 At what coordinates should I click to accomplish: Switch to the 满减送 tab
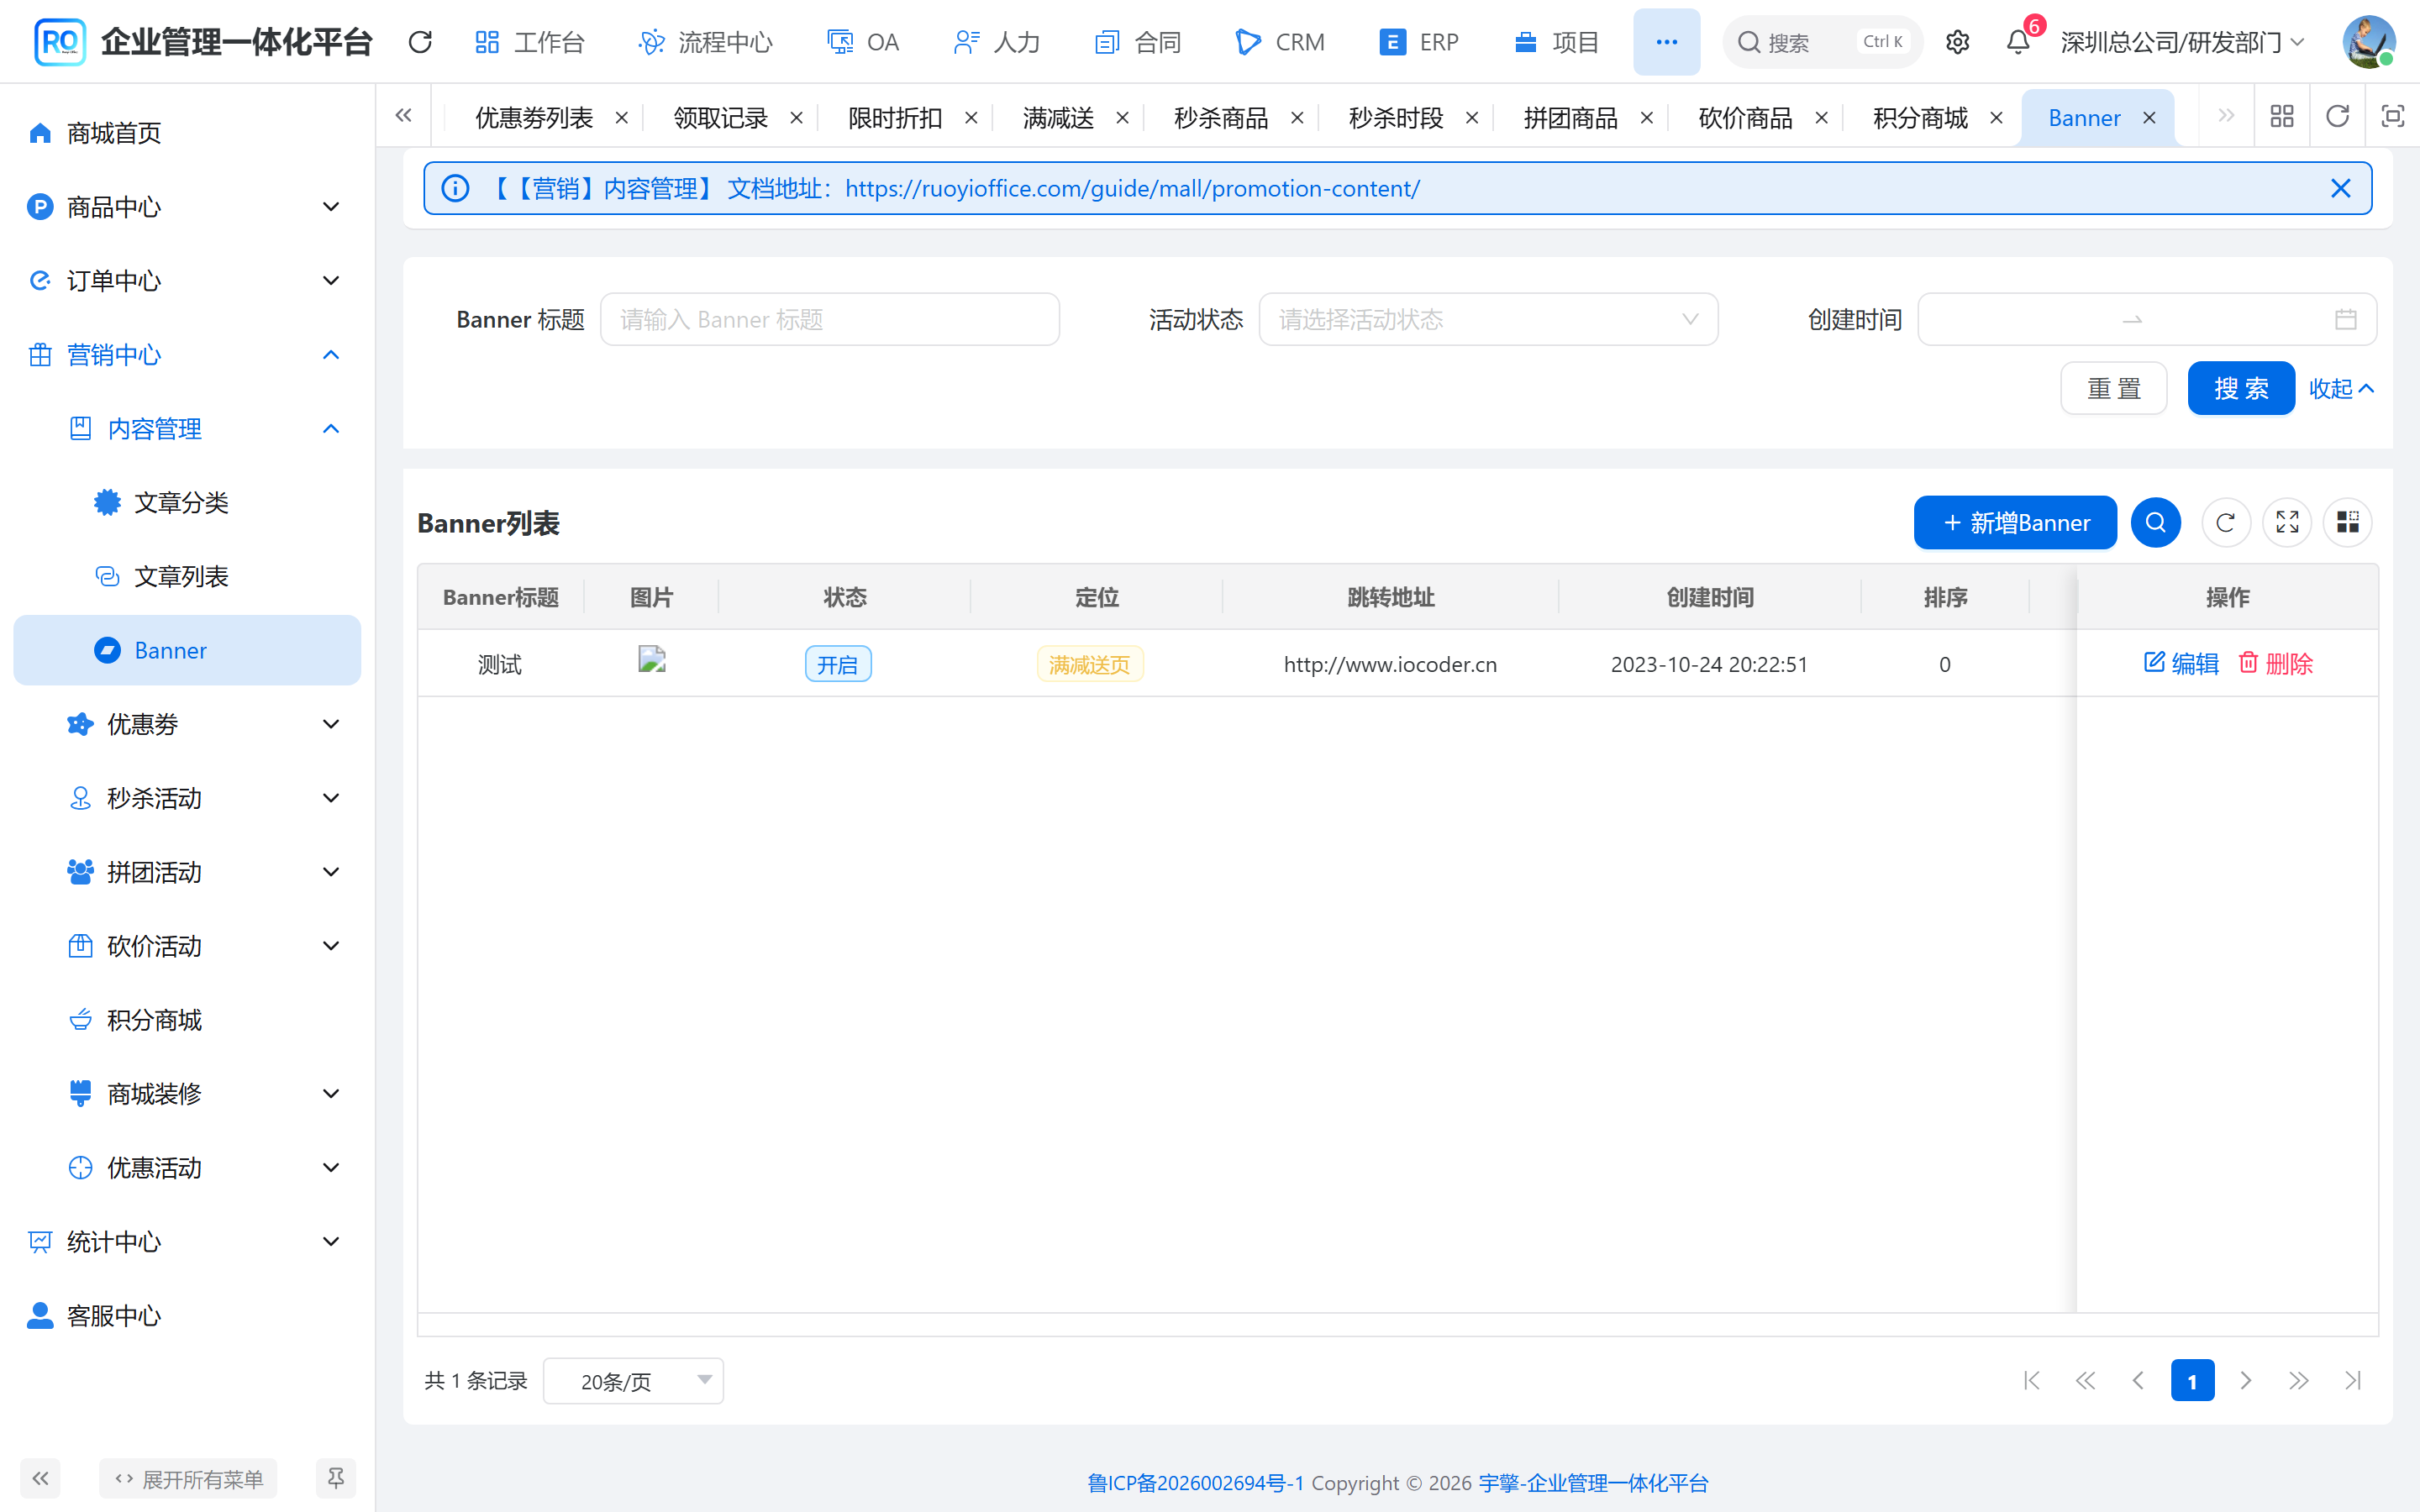pyautogui.click(x=1058, y=118)
